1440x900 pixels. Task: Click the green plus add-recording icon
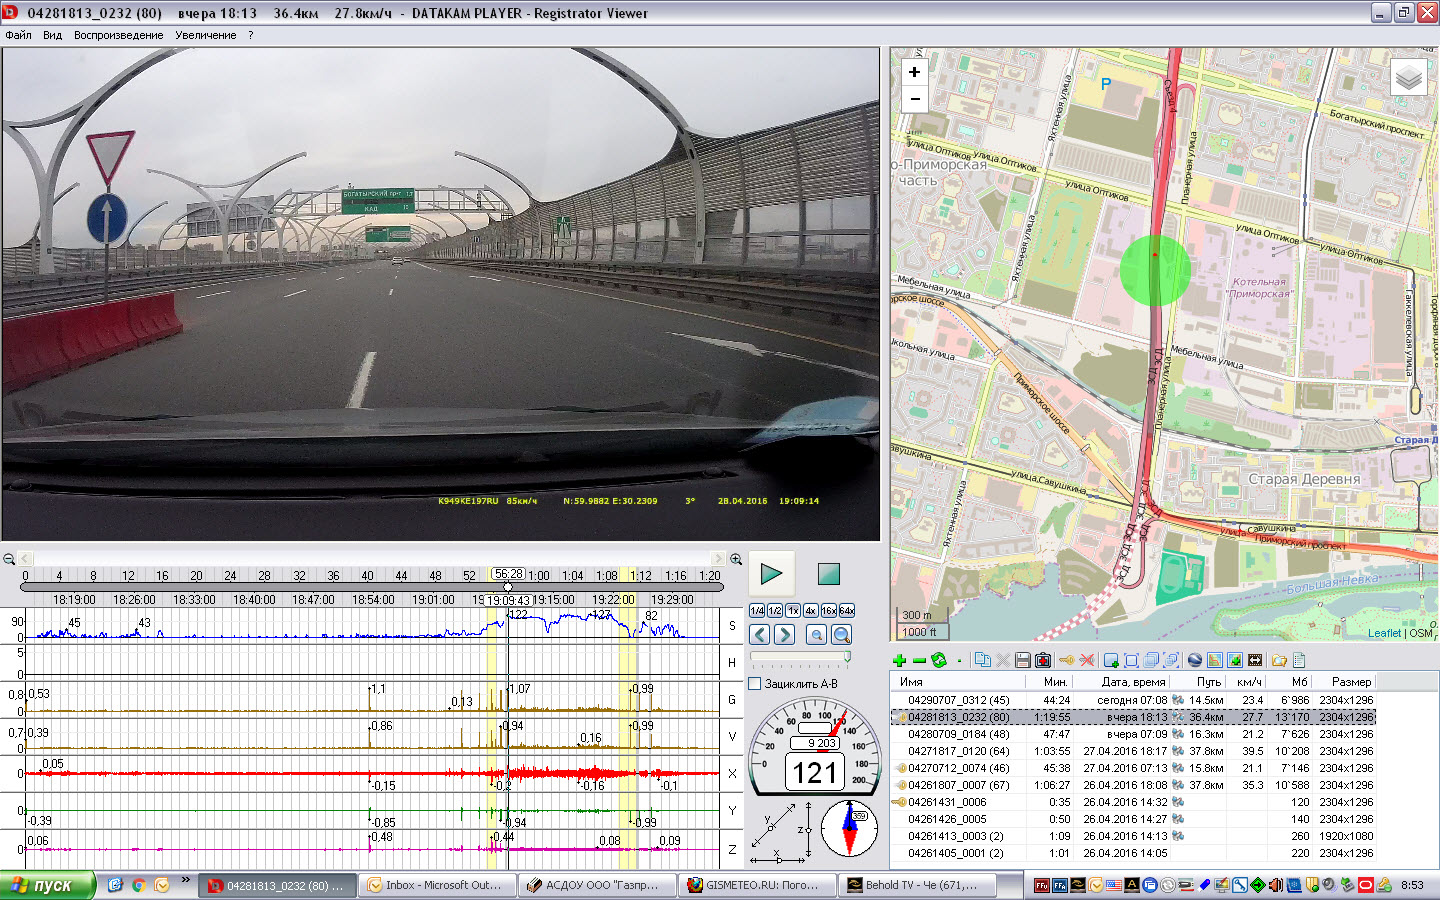click(899, 660)
